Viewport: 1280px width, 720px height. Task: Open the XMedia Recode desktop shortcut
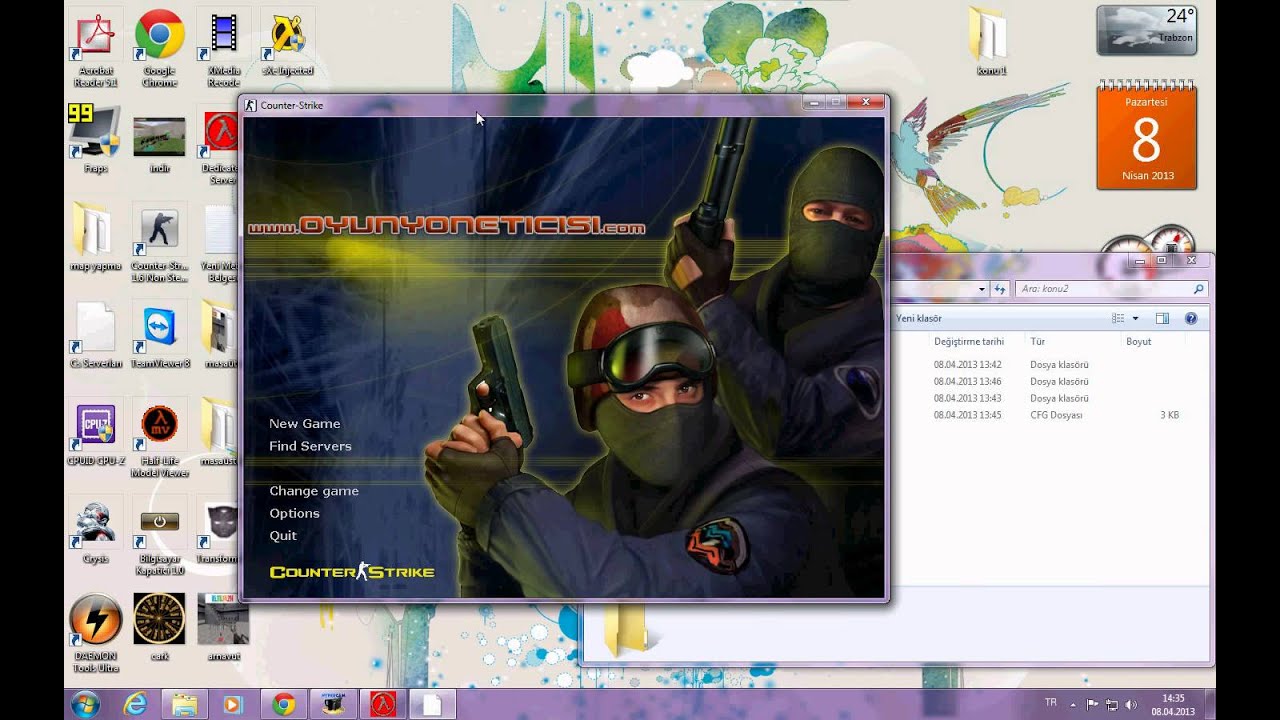(x=224, y=48)
